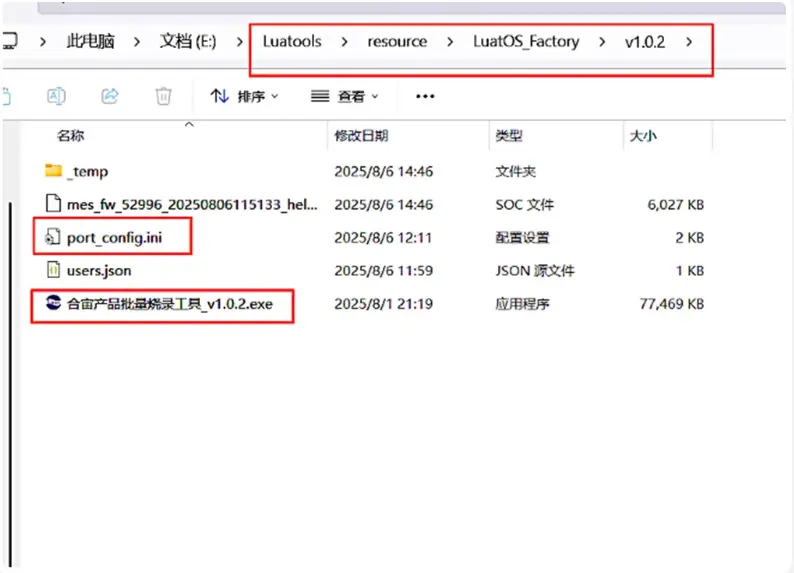Expand chevron between 文档 (E:) and Luatools
The image size is (794, 573).
pyautogui.click(x=240, y=42)
